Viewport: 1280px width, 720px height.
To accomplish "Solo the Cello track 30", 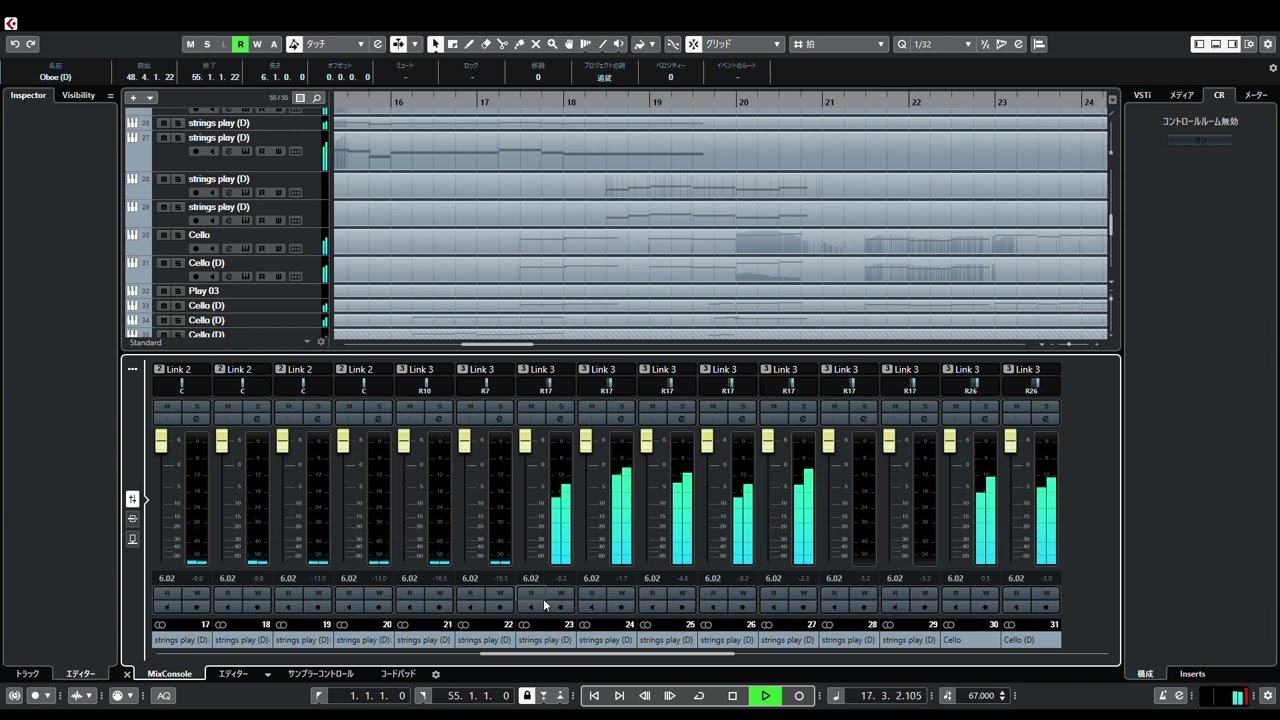I will tap(178, 235).
